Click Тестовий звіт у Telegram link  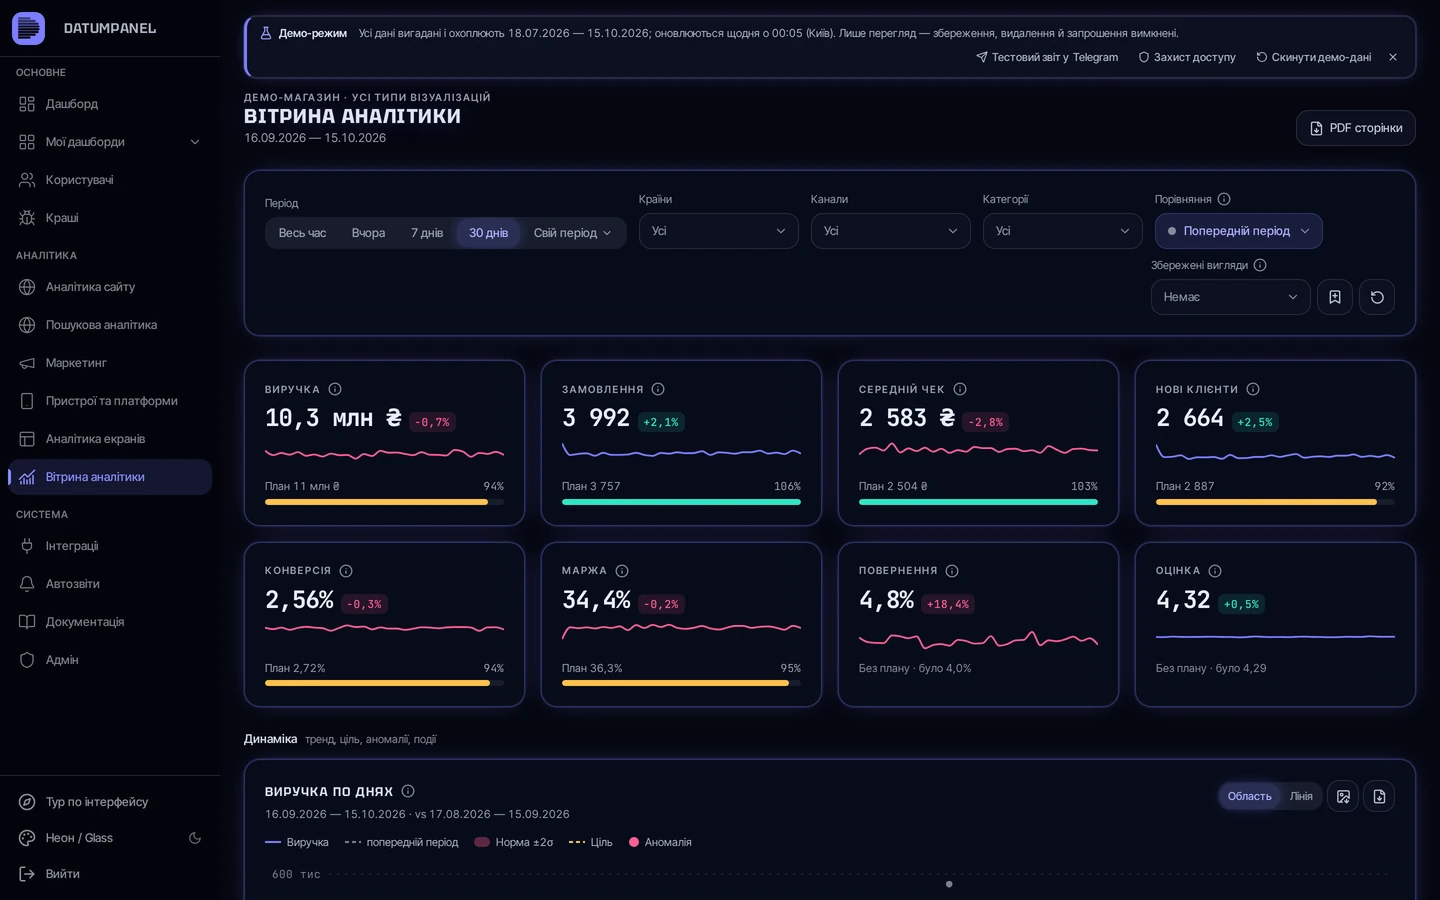point(1047,57)
